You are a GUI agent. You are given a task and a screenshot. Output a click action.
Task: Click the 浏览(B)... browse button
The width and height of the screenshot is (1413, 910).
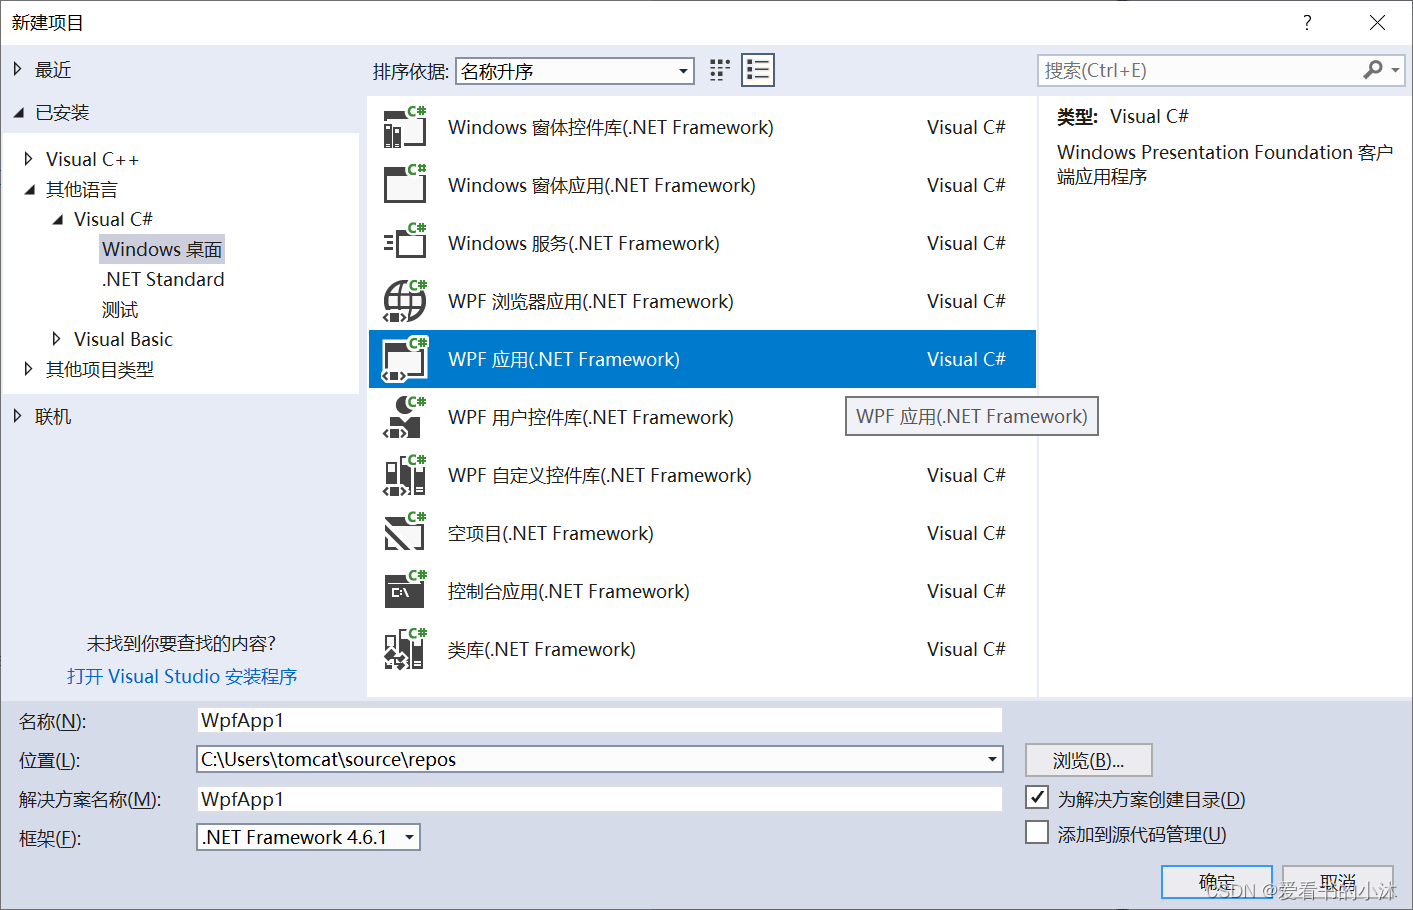[x=1089, y=760]
